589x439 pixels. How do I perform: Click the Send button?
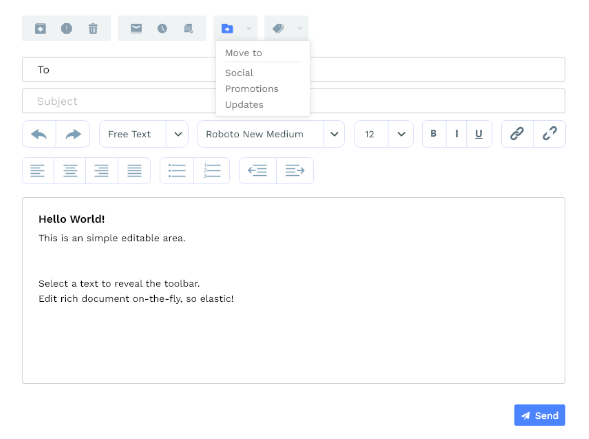click(539, 415)
